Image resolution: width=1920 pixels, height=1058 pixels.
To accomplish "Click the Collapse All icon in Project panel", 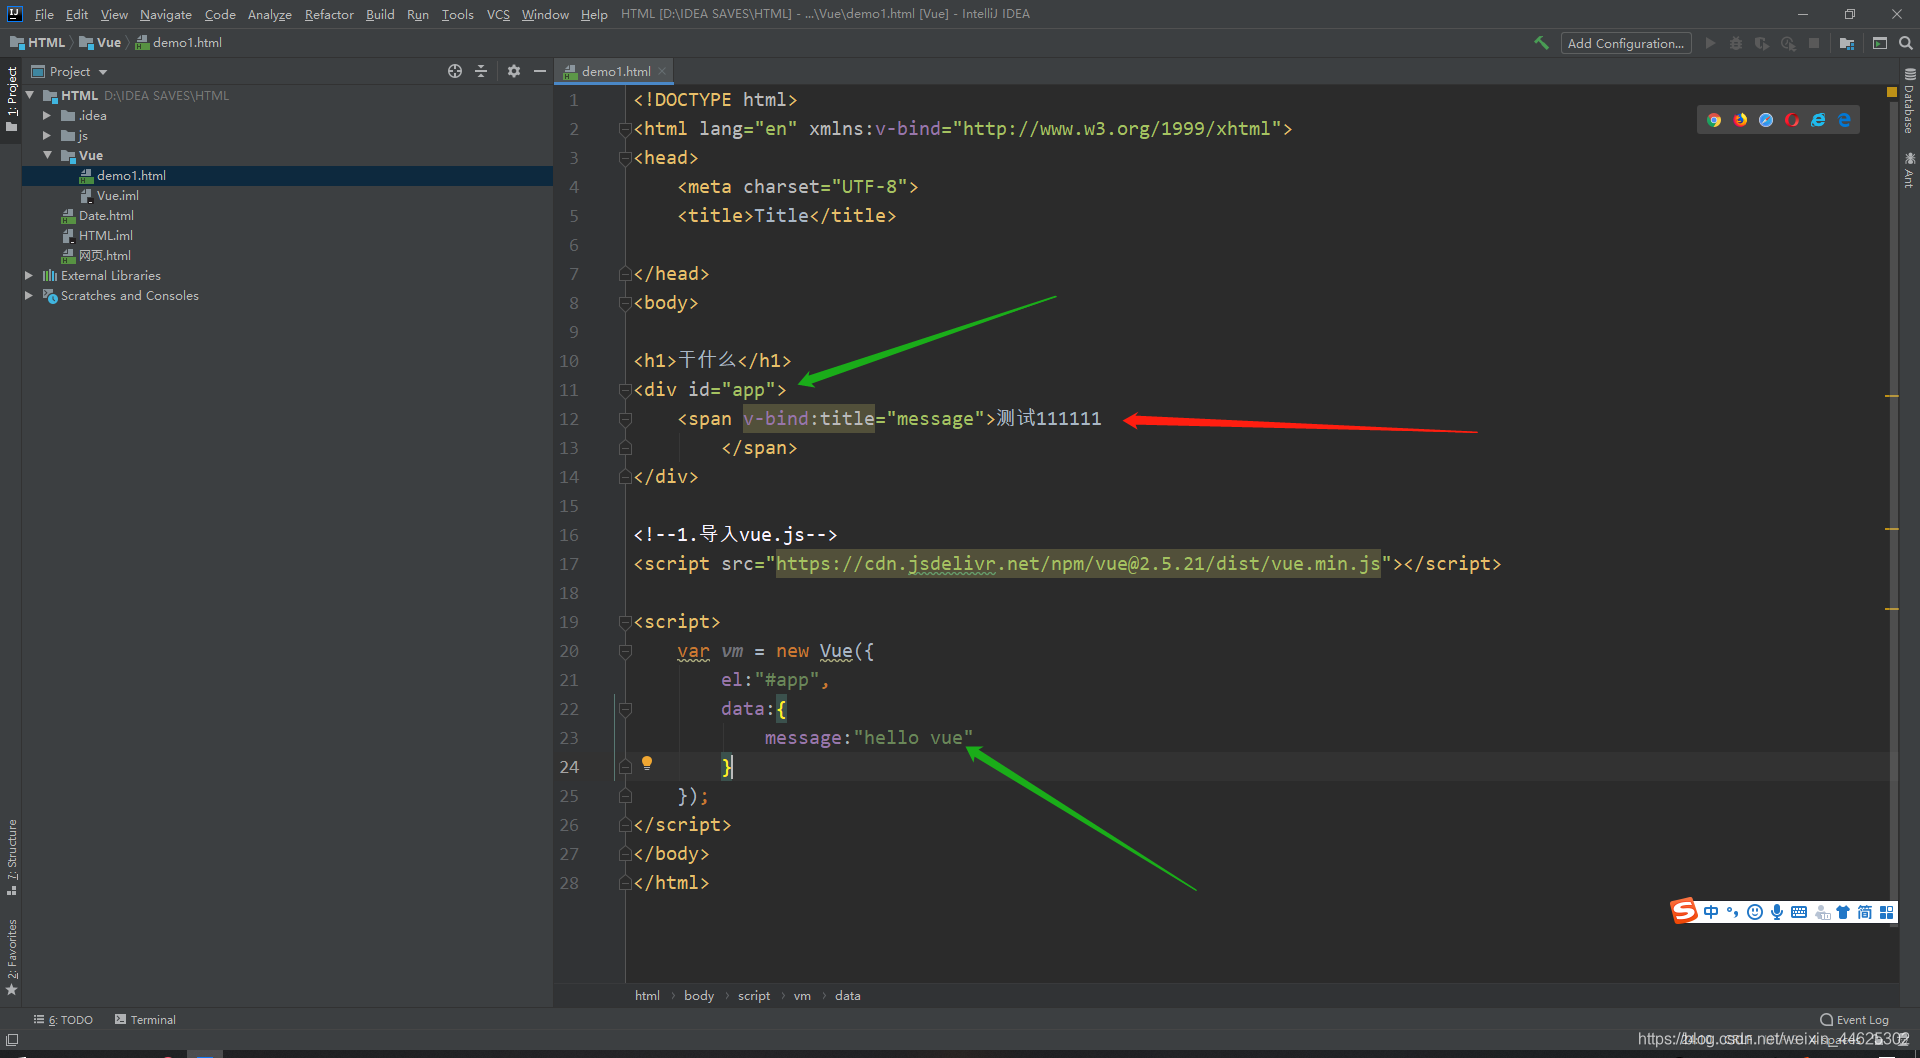I will pyautogui.click(x=481, y=71).
